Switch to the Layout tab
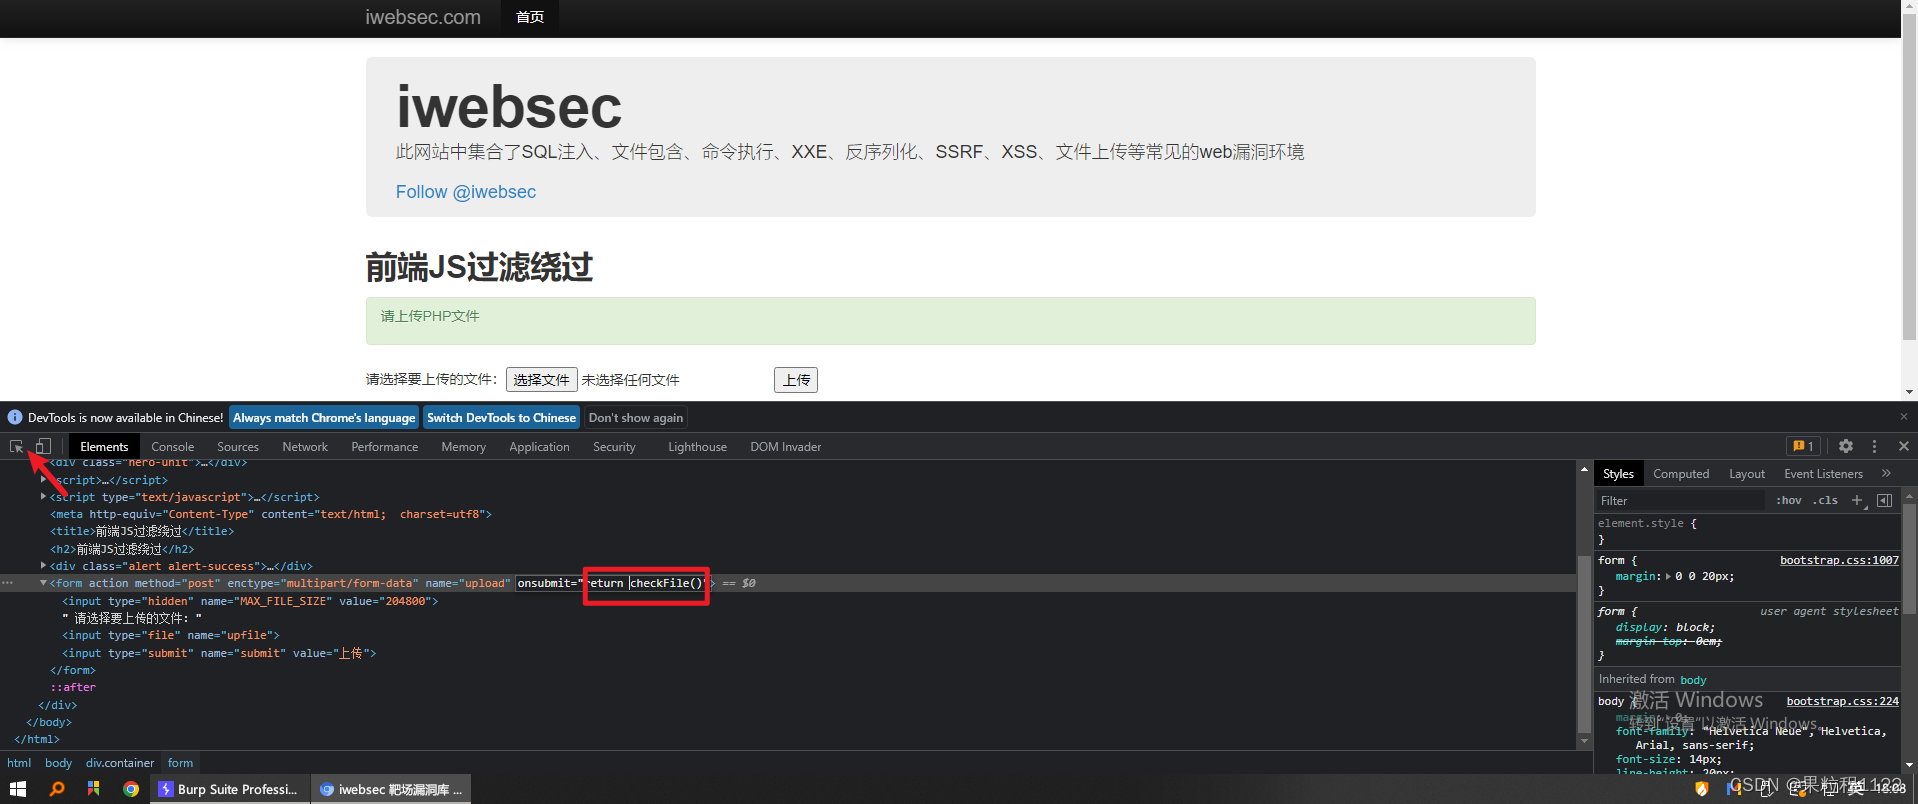This screenshot has width=1918, height=804. tap(1747, 473)
